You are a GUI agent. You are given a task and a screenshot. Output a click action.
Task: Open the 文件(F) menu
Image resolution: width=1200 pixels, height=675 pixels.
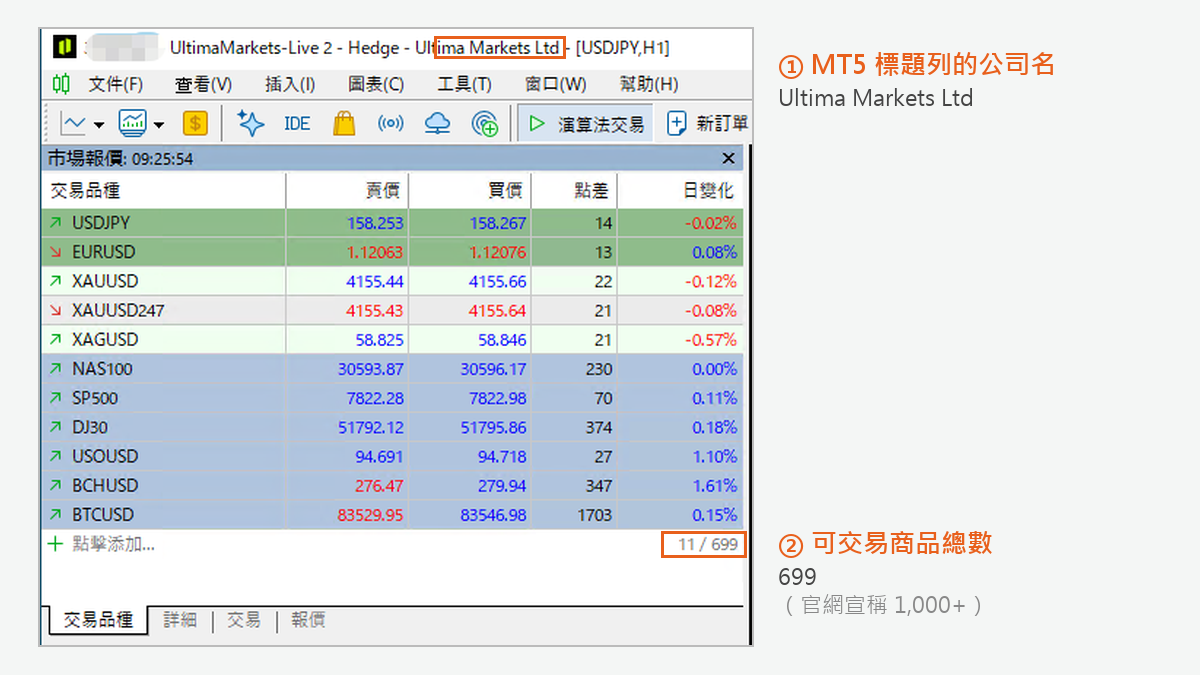116,84
